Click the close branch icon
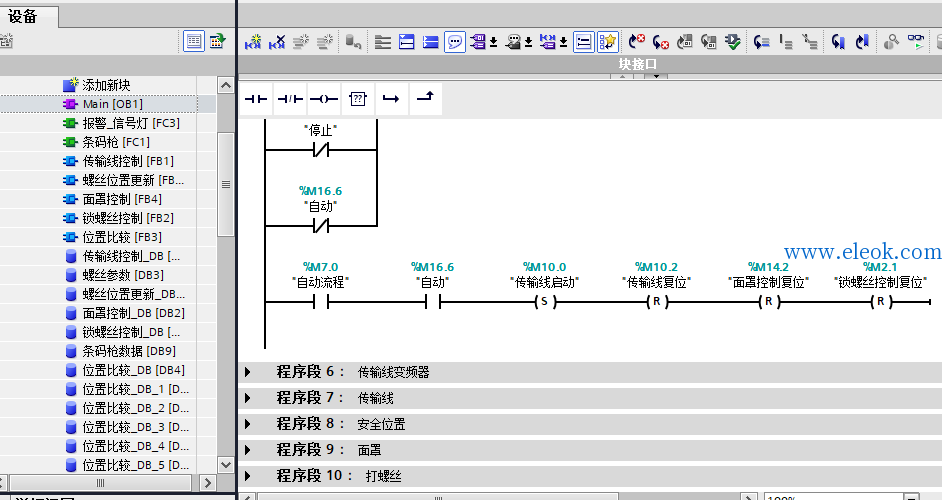Viewport: 942px width, 500px height. (x=425, y=99)
